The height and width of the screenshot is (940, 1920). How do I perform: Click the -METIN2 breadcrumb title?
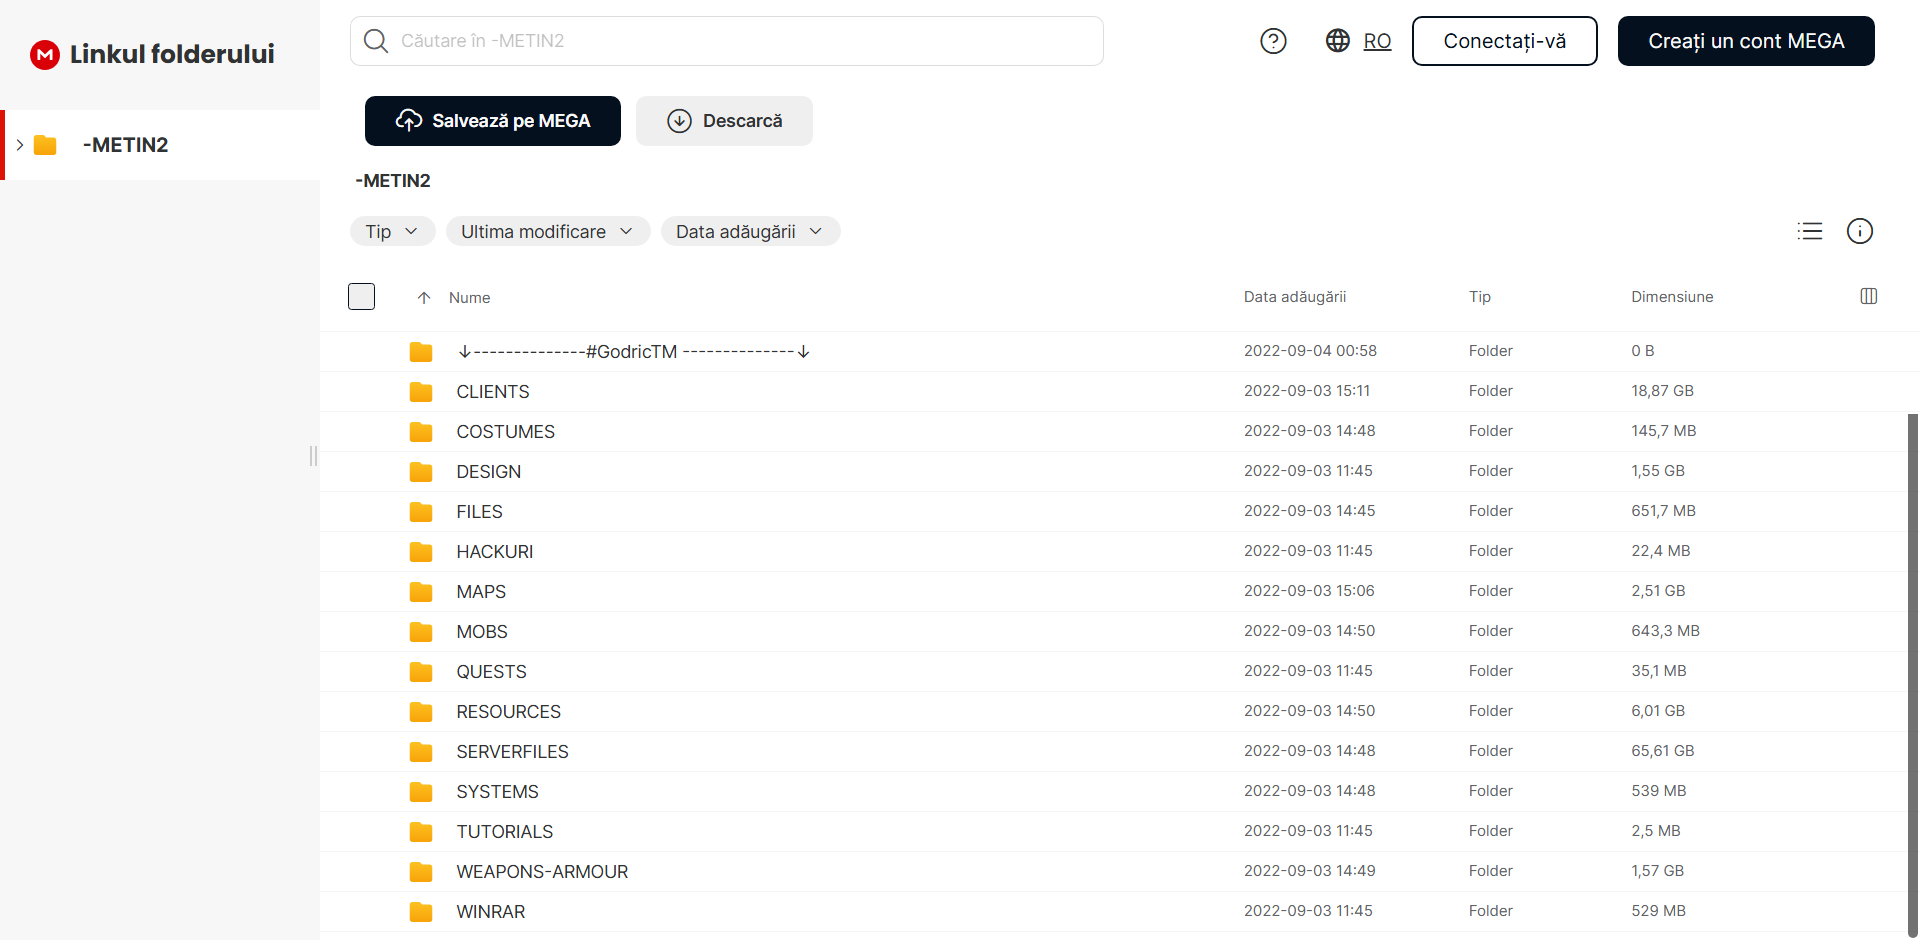393,181
